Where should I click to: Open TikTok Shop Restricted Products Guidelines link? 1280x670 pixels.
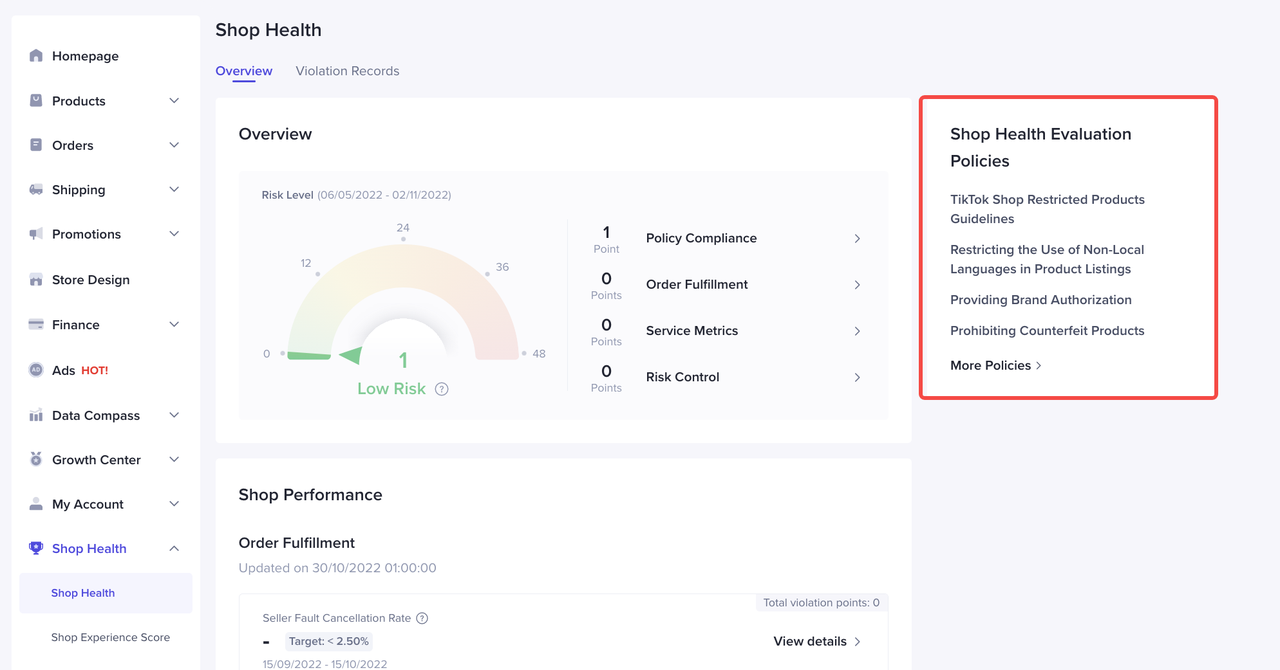[x=1047, y=209]
